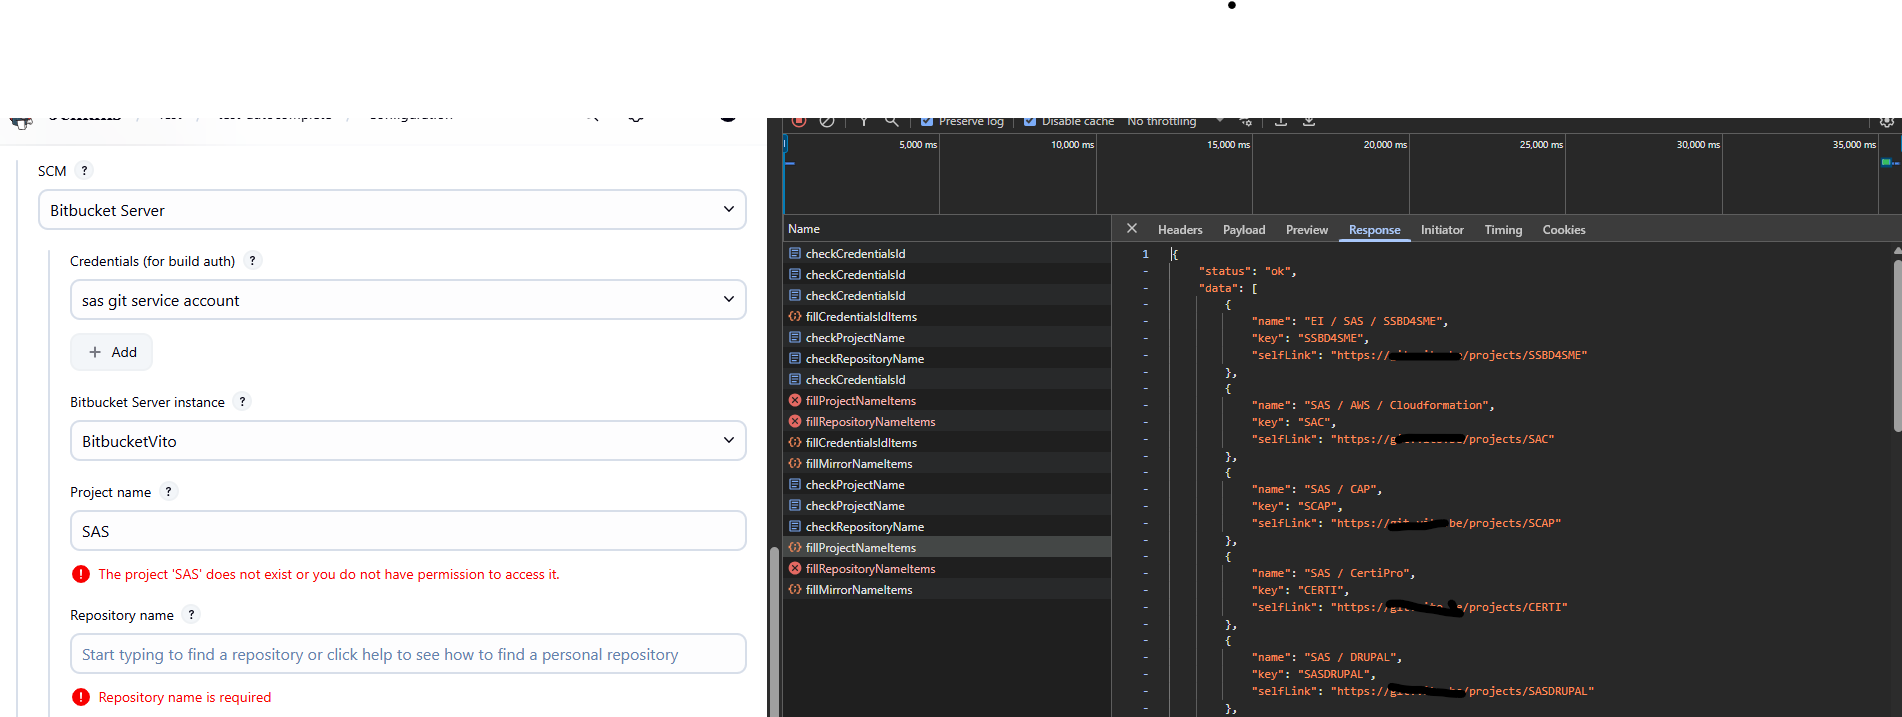Click the selfLink ending in /projects/SASDRUPAL

(x=1423, y=691)
